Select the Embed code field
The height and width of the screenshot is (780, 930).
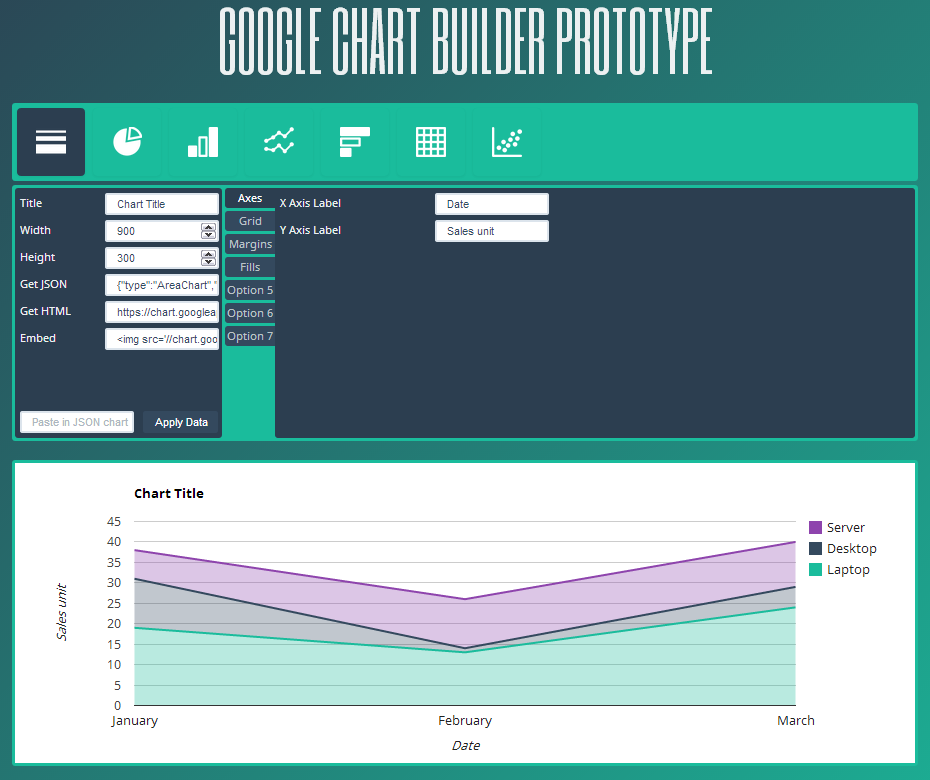point(162,339)
